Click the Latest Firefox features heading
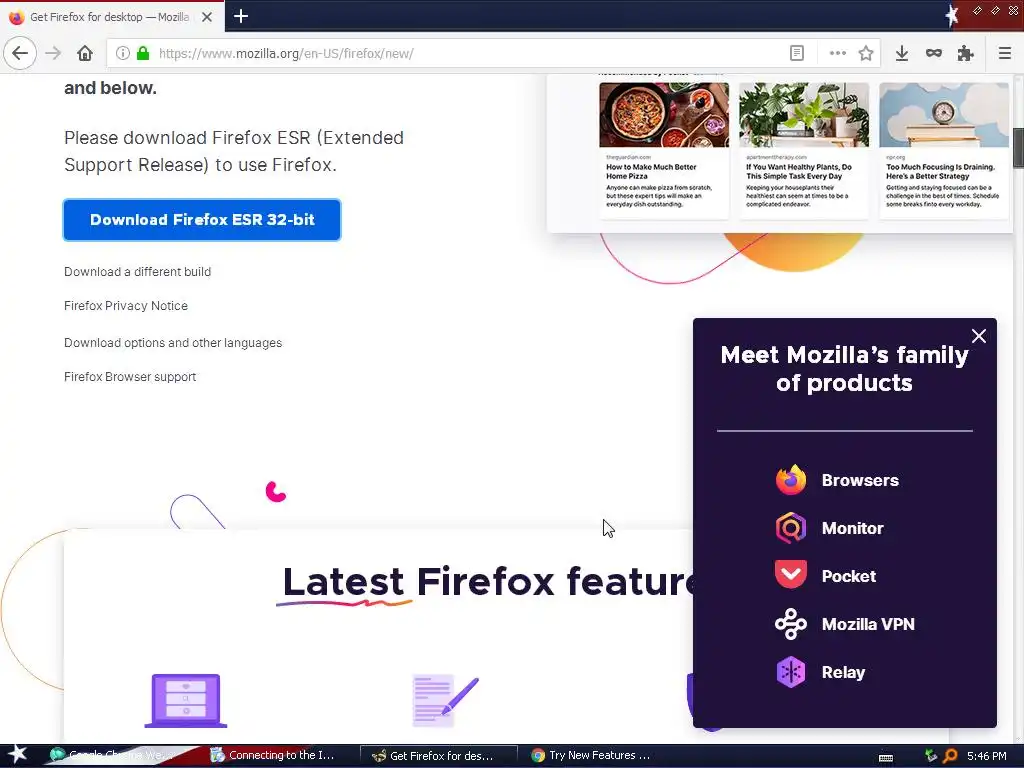 point(487,581)
